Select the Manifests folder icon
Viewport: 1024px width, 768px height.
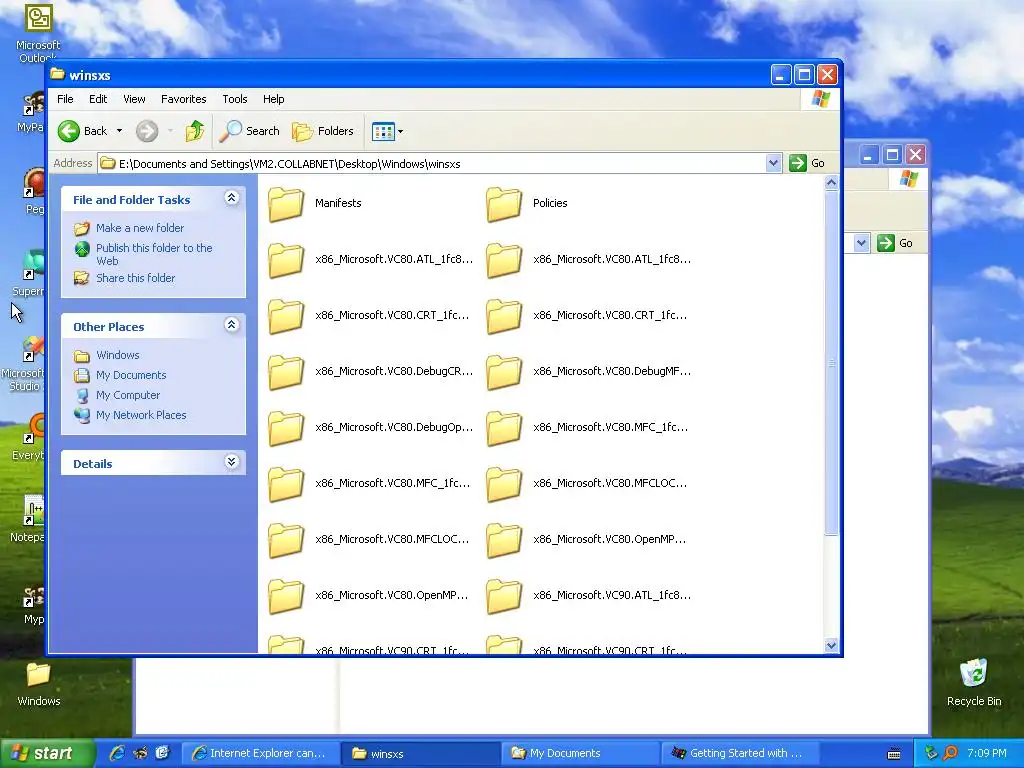[x=286, y=204]
